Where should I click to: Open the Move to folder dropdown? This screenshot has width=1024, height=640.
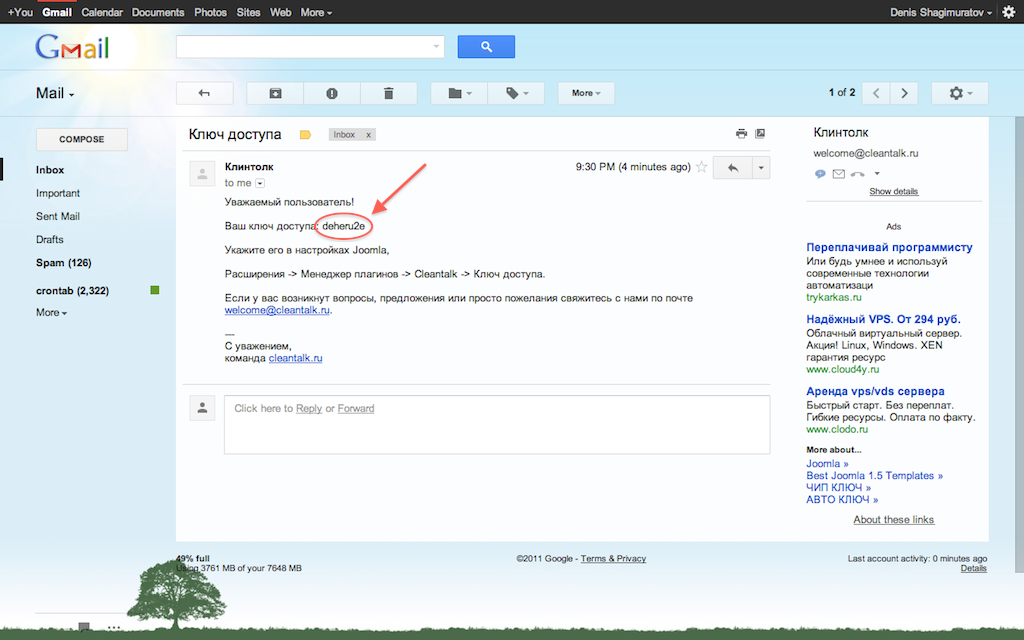[459, 93]
